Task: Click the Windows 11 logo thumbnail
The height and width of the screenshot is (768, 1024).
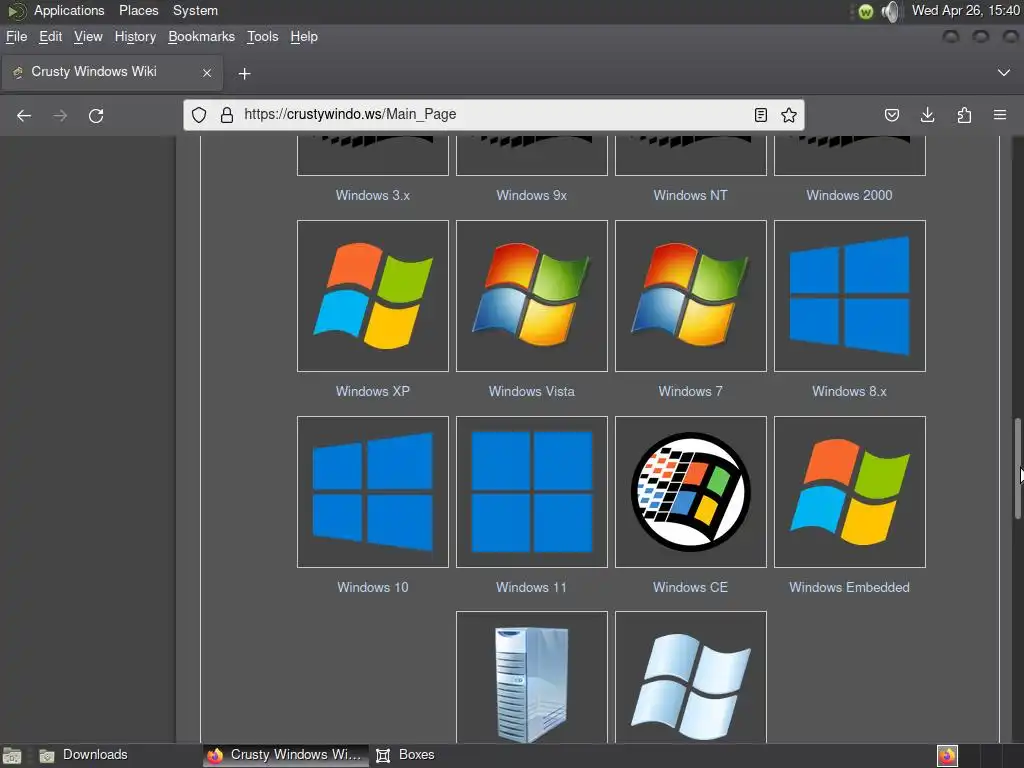Action: pos(532,492)
